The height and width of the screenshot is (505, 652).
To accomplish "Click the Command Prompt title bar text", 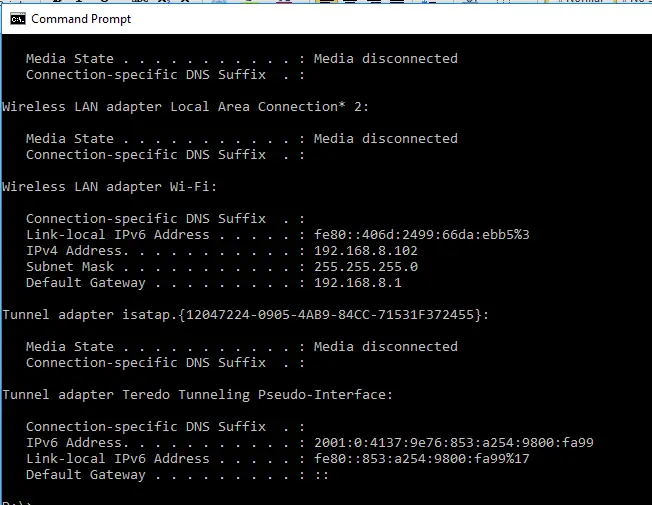I will [81, 19].
